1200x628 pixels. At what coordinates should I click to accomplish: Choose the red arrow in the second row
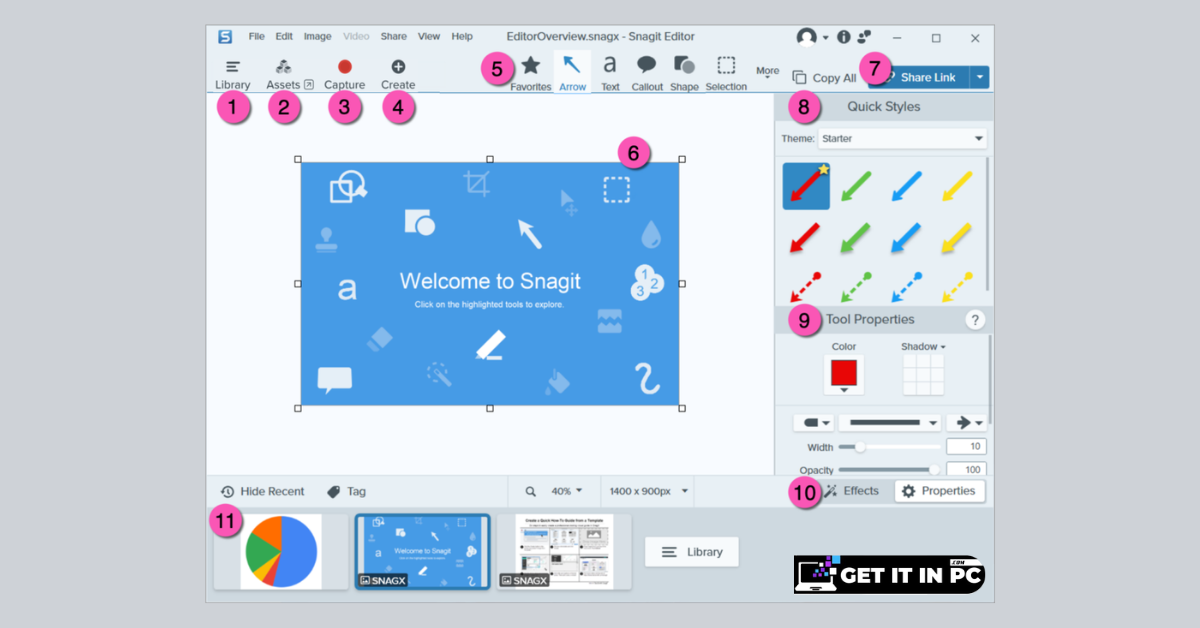click(x=806, y=239)
